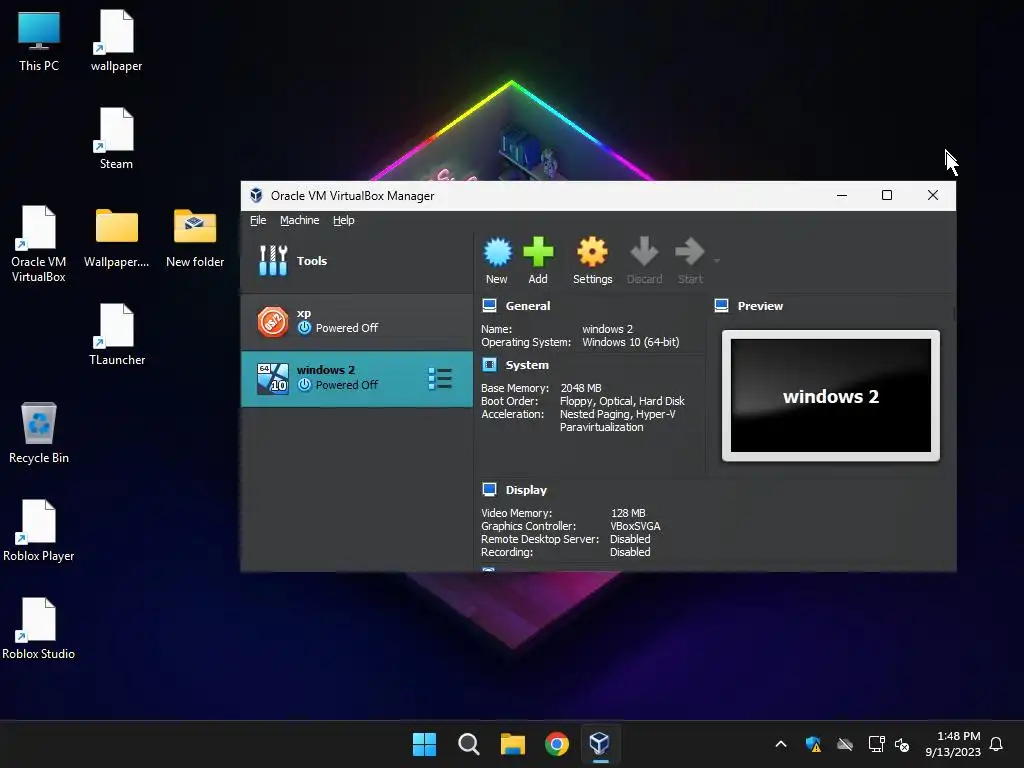Open the Help menu
The image size is (1024, 768).
(344, 220)
